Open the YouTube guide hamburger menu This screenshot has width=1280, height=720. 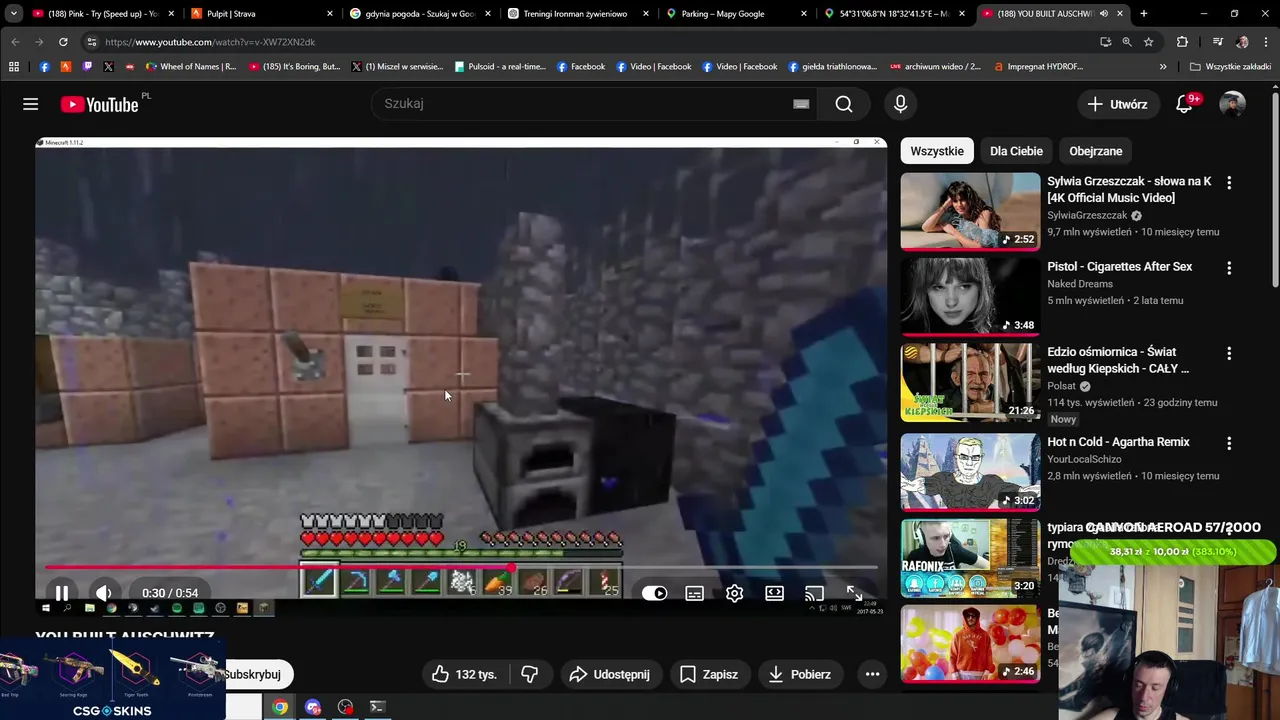pos(31,104)
